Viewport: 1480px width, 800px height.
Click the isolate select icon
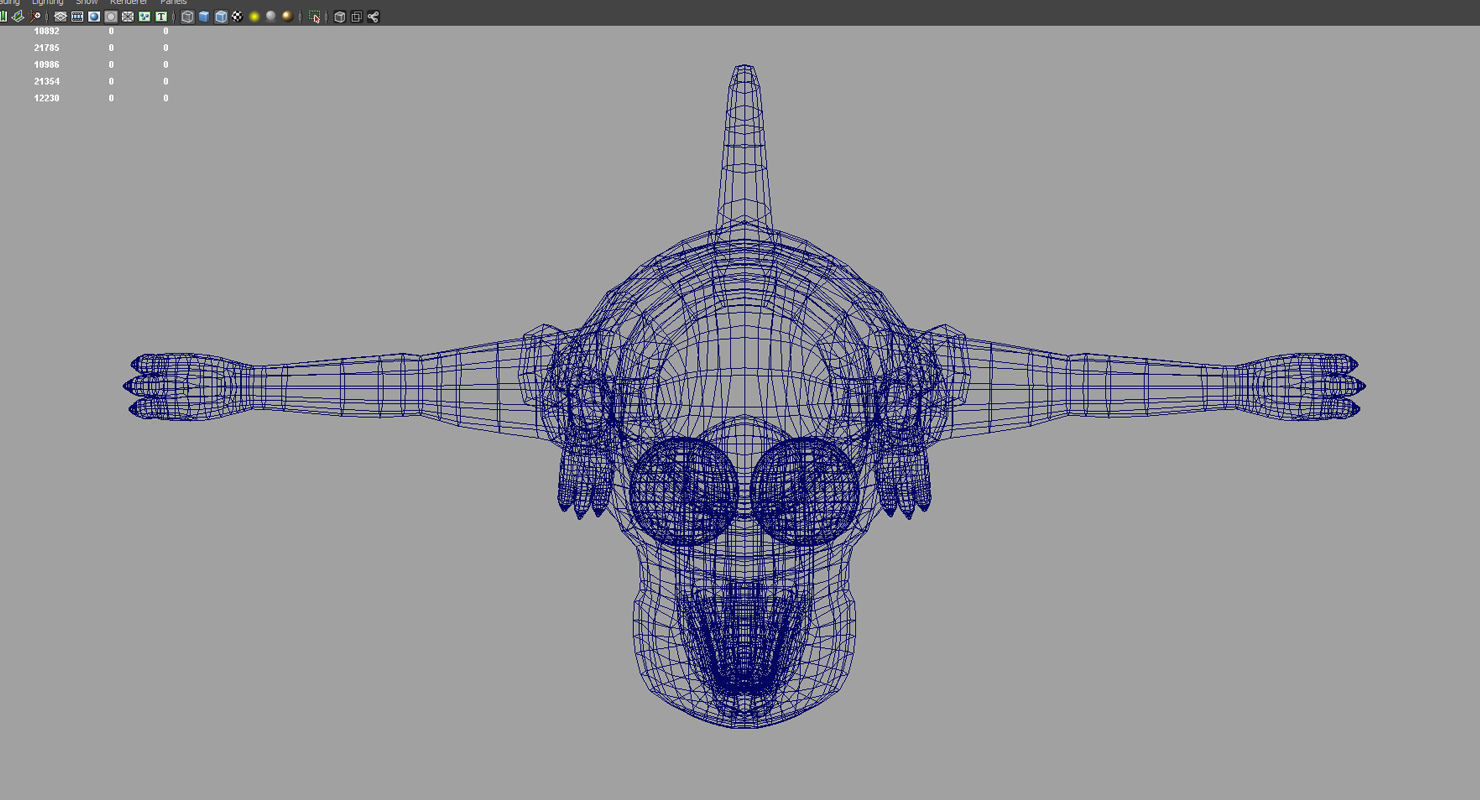[314, 17]
